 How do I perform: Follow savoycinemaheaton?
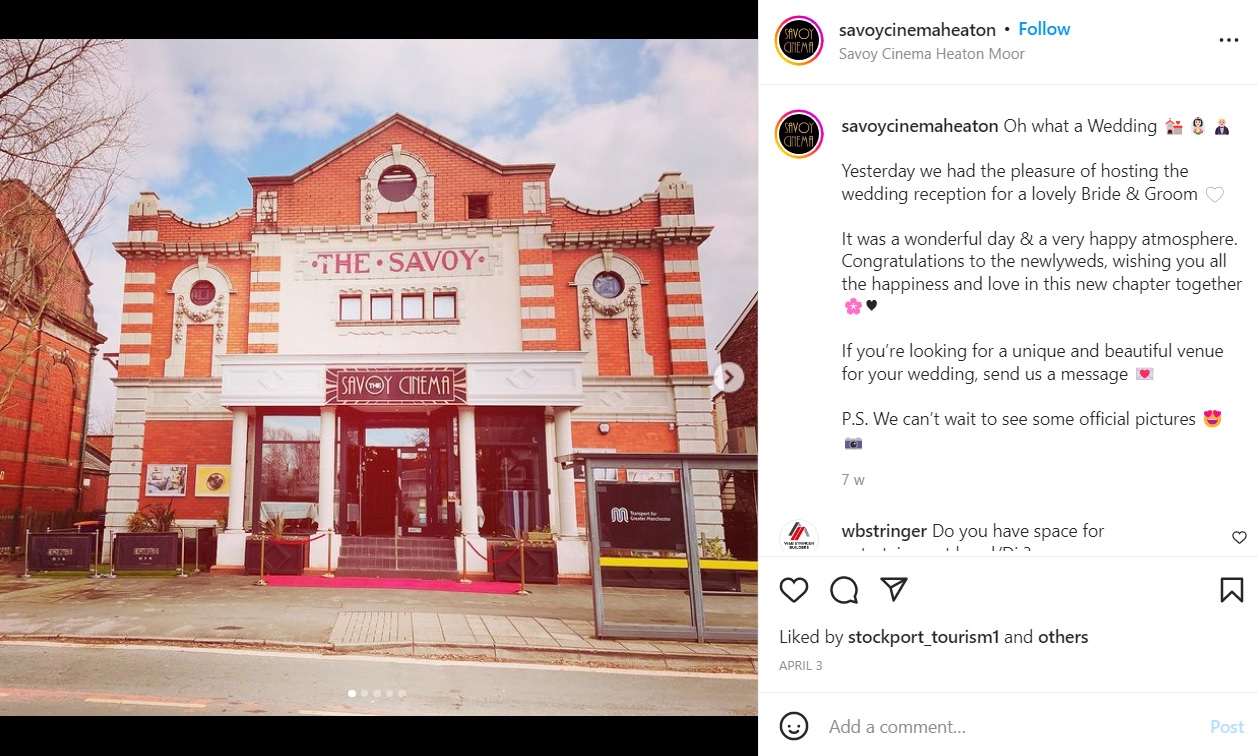tap(1045, 29)
